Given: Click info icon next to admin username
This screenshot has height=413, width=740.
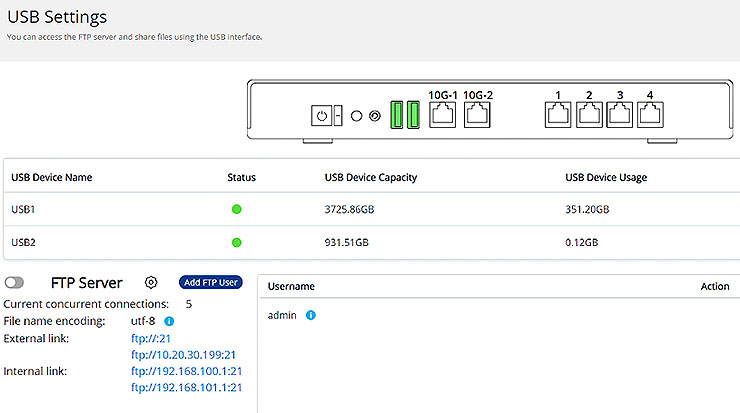Looking at the screenshot, I should pos(310,315).
